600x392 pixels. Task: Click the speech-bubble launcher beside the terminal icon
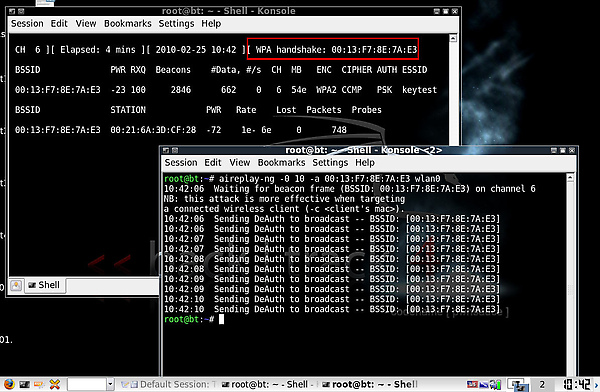(39, 384)
